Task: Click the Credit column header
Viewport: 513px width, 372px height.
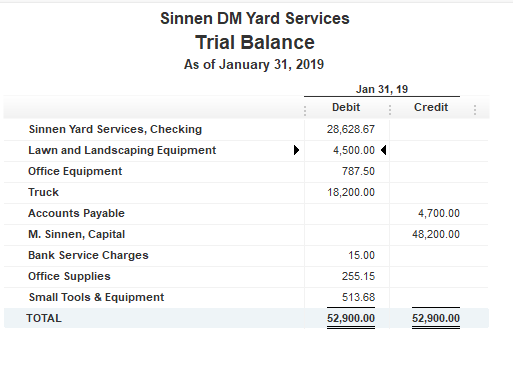Action: [431, 107]
